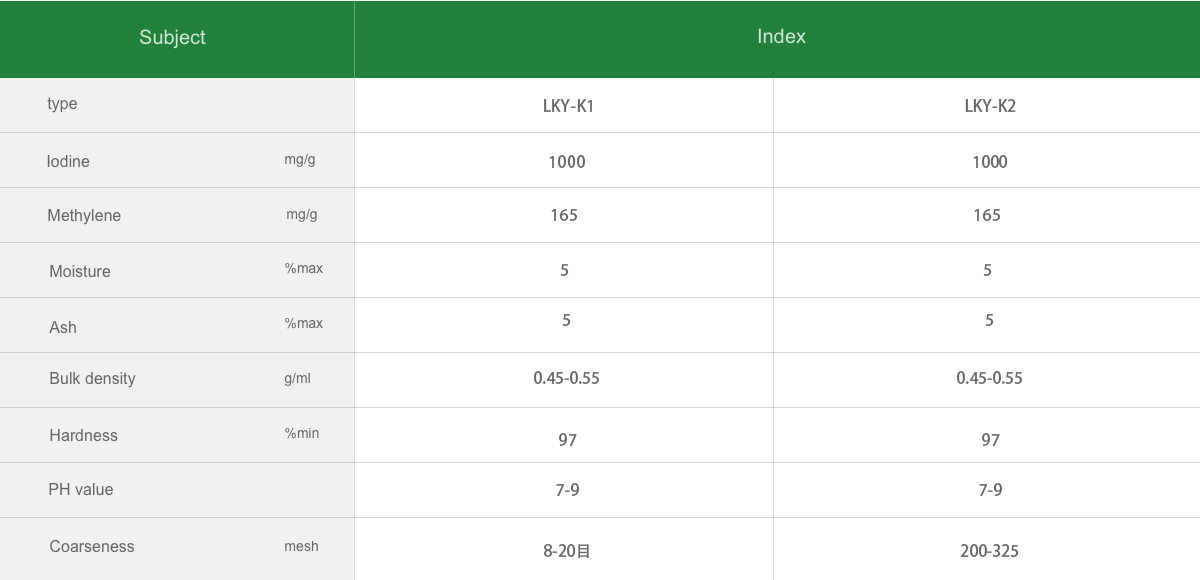The height and width of the screenshot is (580, 1200).
Task: Click the Hardness row label
Action: (x=83, y=436)
